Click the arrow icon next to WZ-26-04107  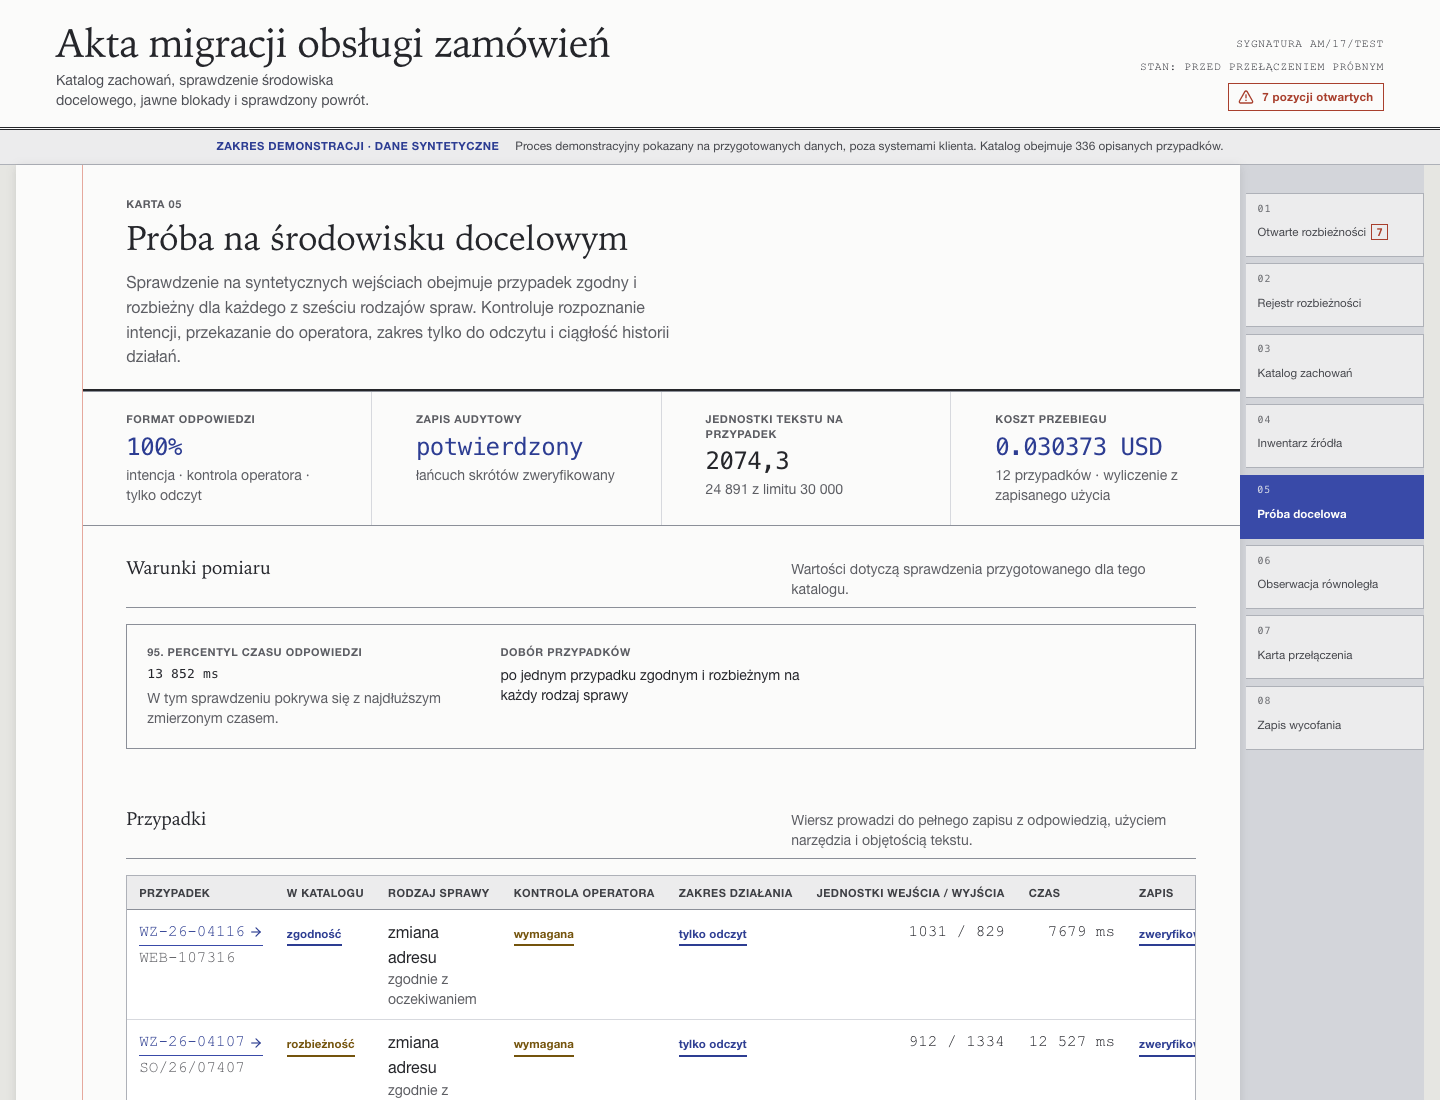click(256, 1042)
